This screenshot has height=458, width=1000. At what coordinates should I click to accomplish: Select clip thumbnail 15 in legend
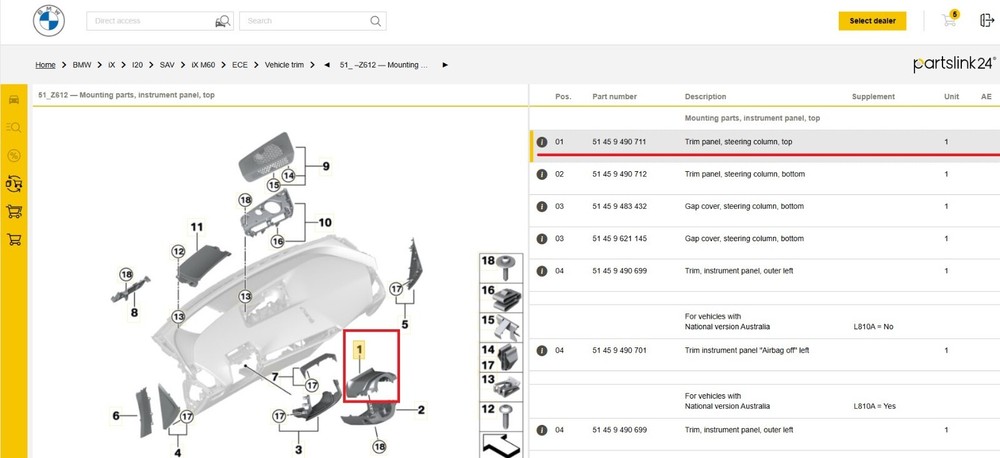point(501,328)
